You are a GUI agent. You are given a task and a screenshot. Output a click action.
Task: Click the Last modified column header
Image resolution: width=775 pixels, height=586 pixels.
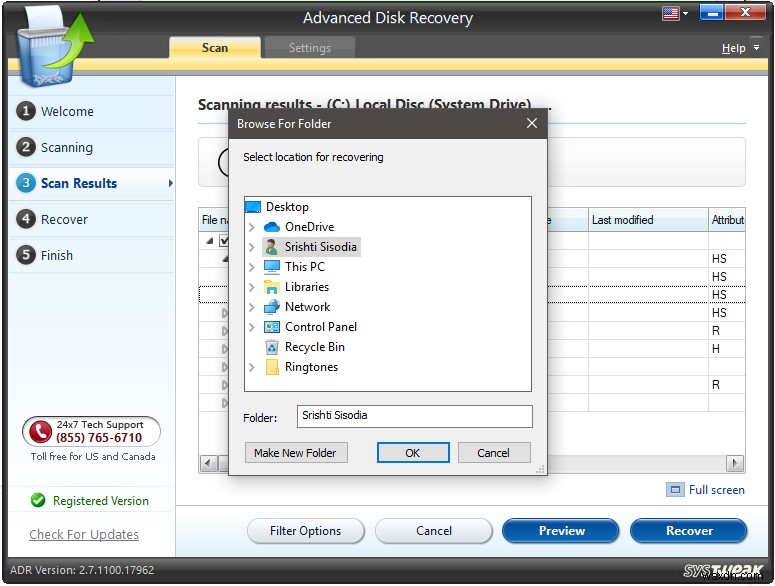tap(648, 220)
